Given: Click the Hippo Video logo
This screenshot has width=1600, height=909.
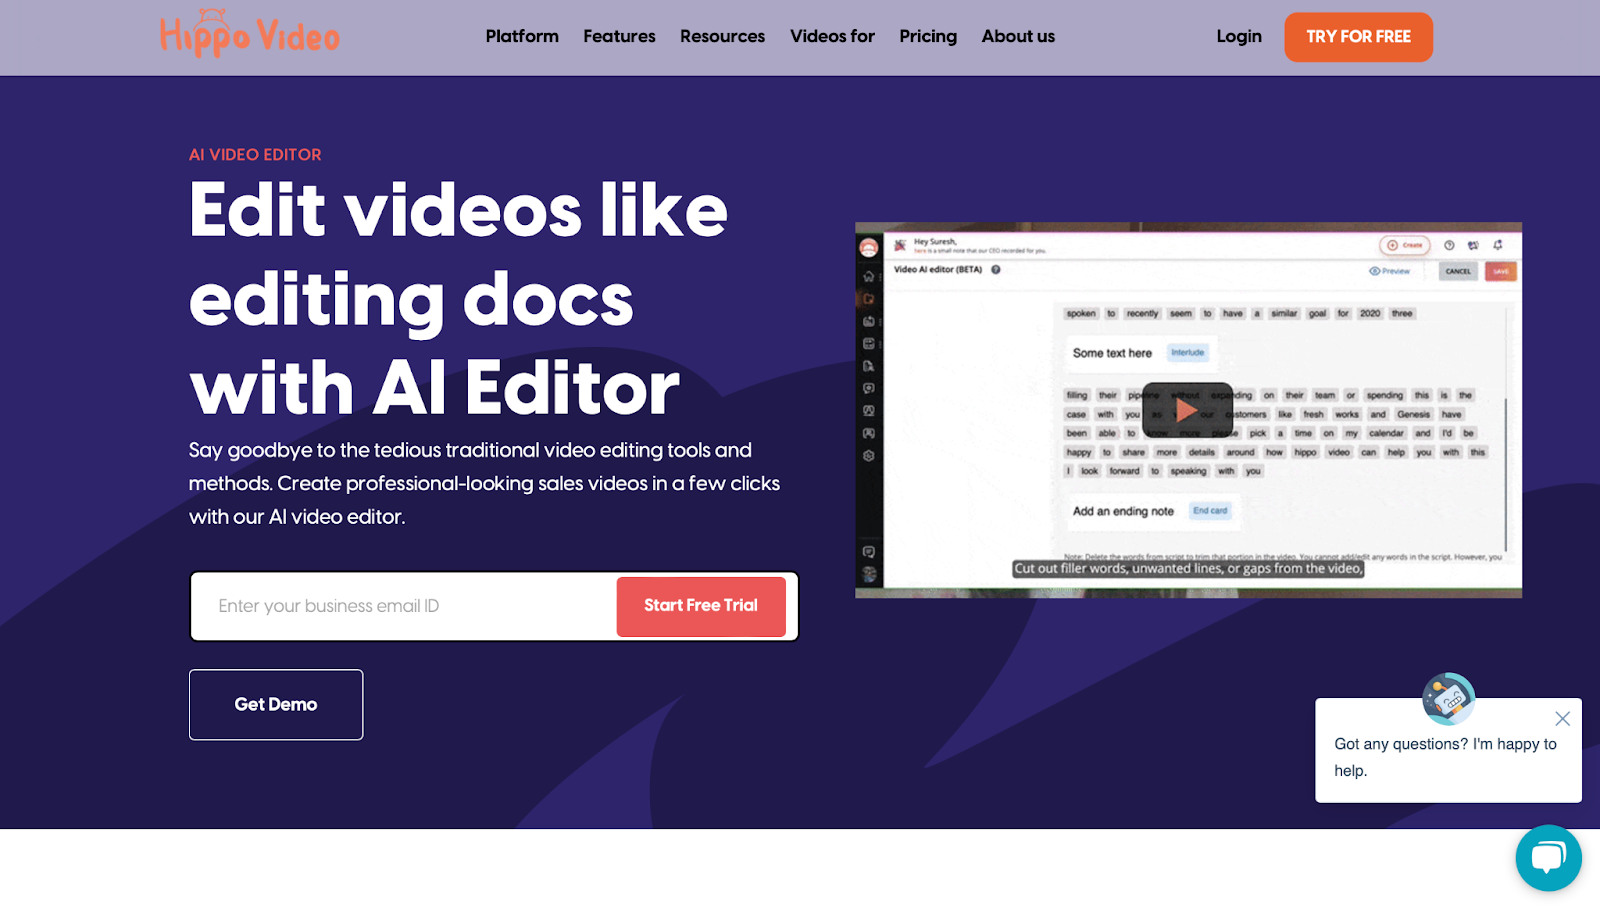Looking at the screenshot, I should (250, 34).
